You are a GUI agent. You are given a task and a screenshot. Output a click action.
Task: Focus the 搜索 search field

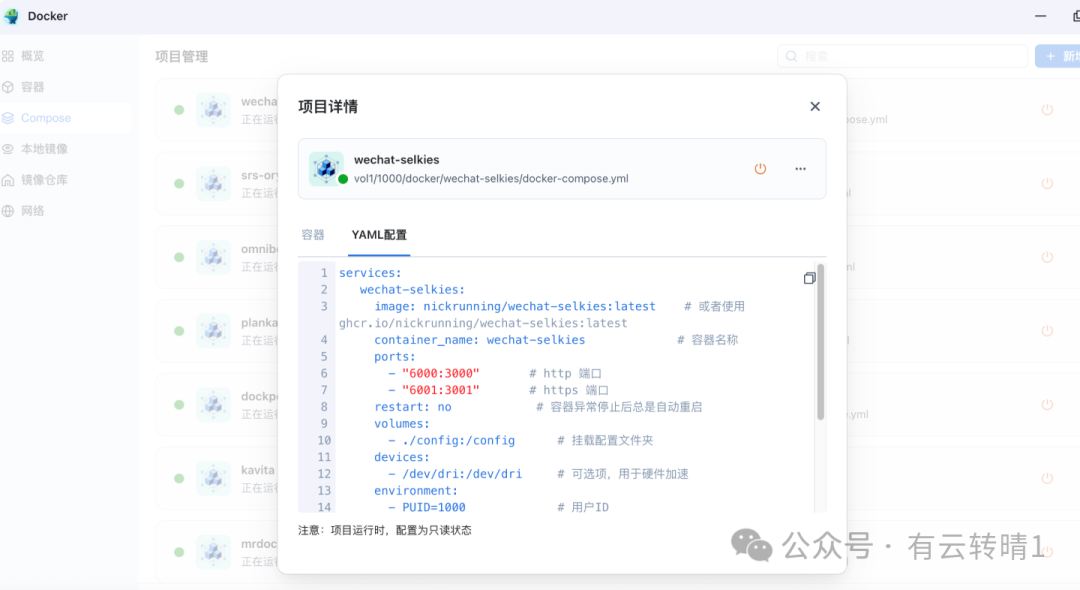click(x=902, y=56)
